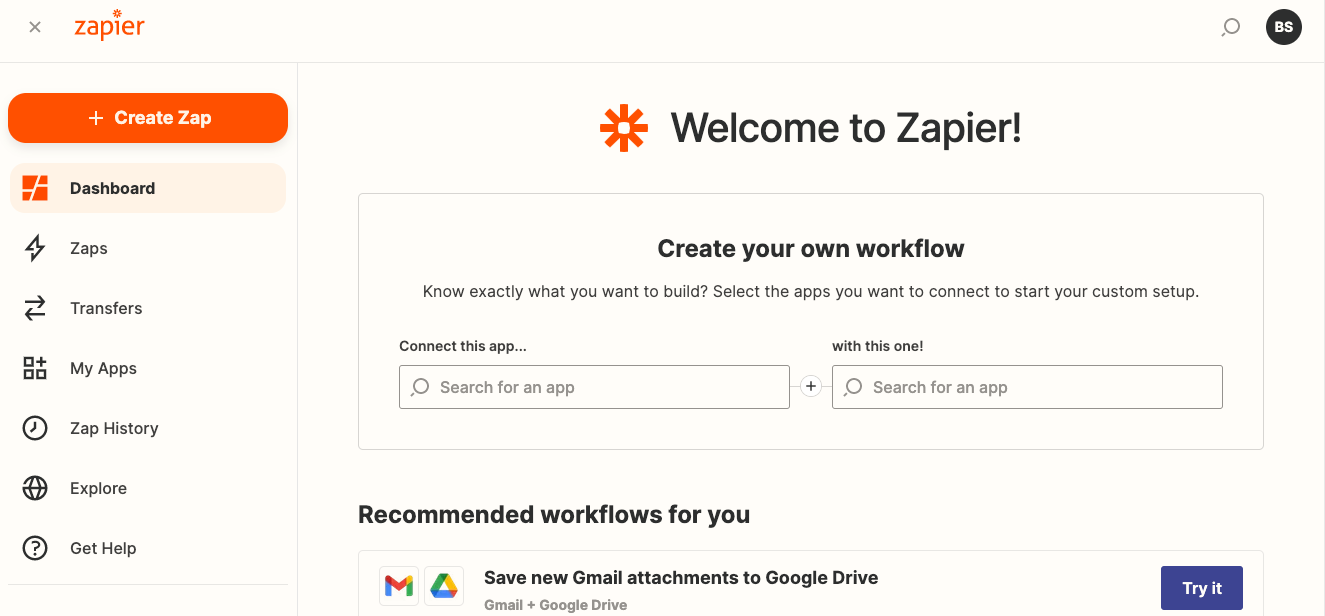The height and width of the screenshot is (616, 1325).
Task: Open Zap History from sidebar
Action: (114, 428)
